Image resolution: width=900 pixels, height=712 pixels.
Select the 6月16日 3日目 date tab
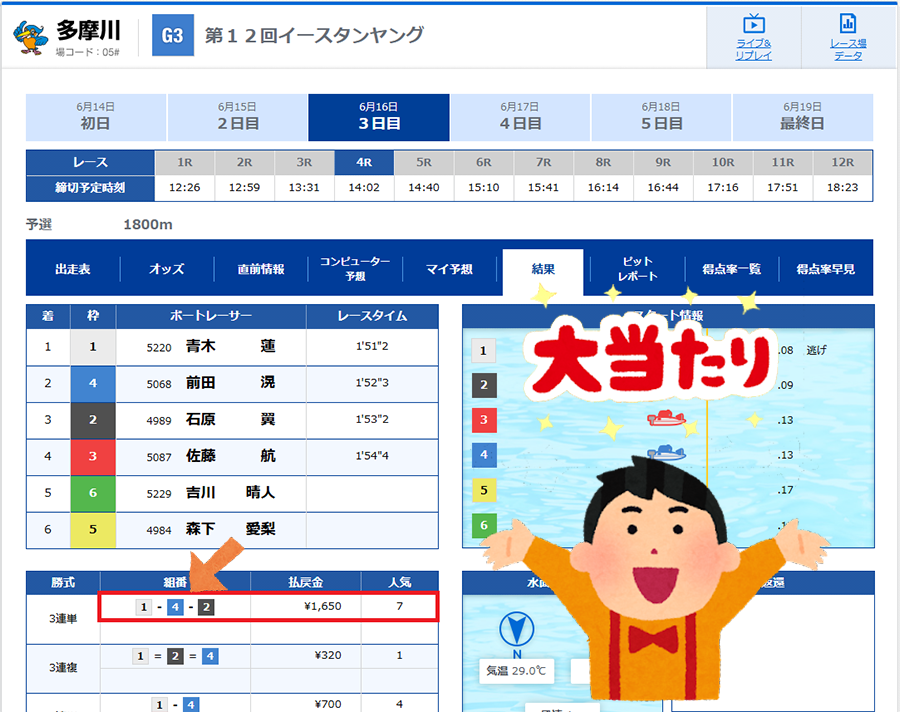(379, 117)
